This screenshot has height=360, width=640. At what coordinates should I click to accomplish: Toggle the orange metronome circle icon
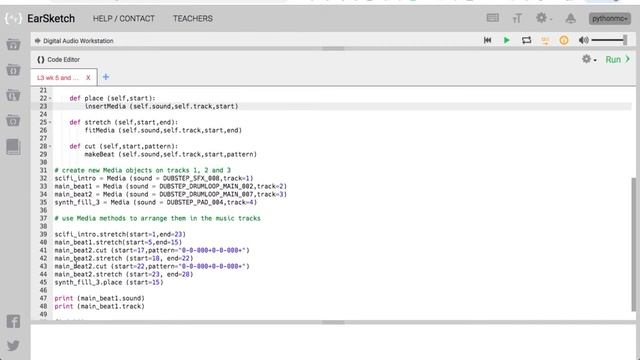(x=564, y=40)
